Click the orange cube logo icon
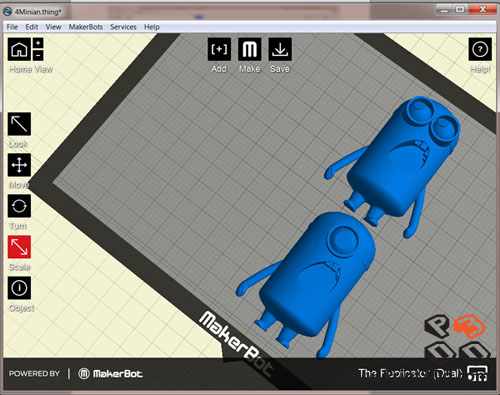500x395 pixels. [469, 325]
